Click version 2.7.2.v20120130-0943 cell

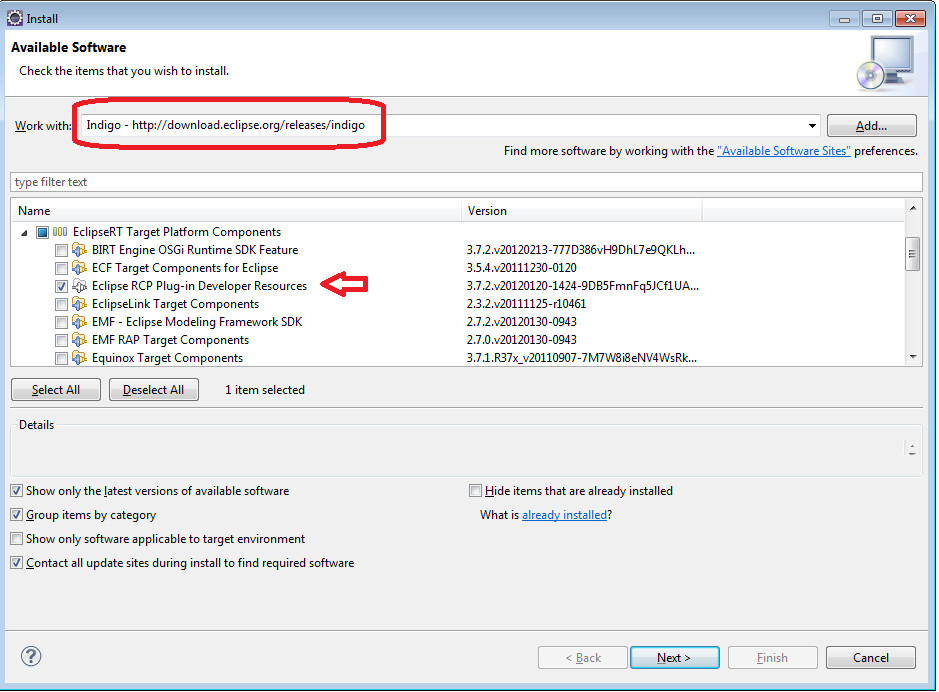pyautogui.click(x=522, y=322)
